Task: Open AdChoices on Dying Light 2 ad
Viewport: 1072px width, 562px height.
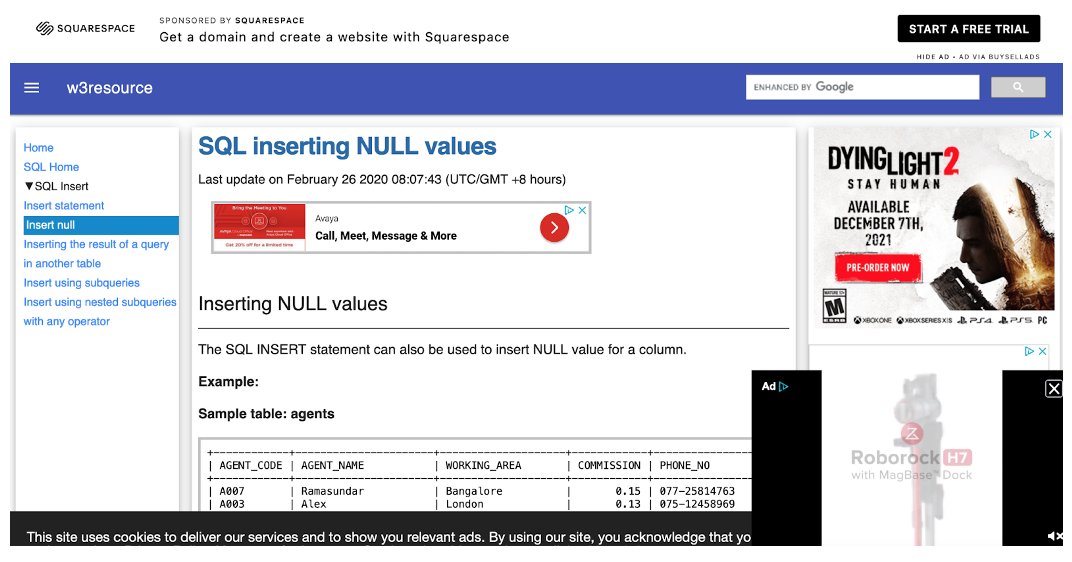Action: point(1034,135)
